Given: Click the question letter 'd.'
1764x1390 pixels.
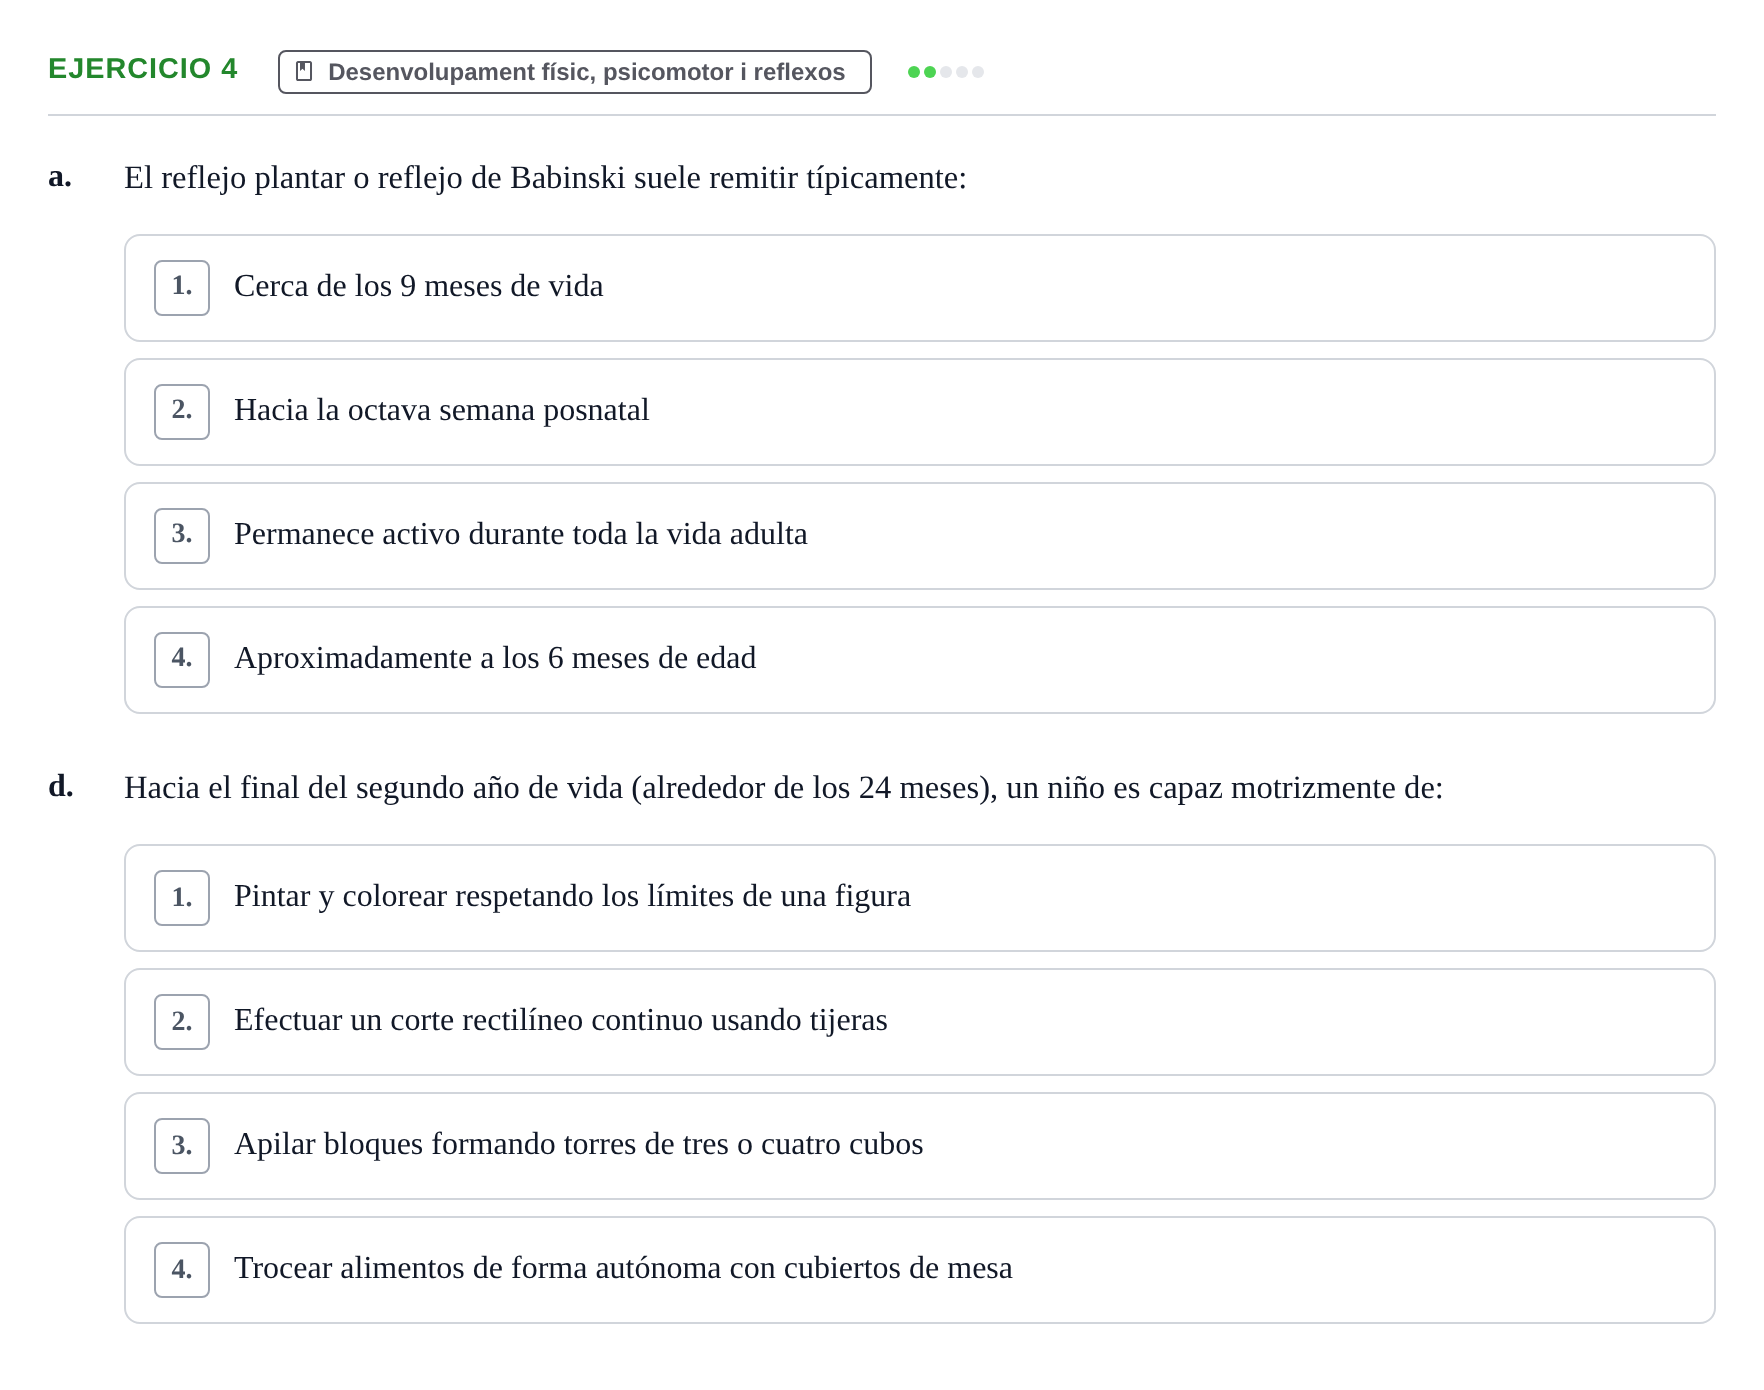Looking at the screenshot, I should click(x=61, y=787).
